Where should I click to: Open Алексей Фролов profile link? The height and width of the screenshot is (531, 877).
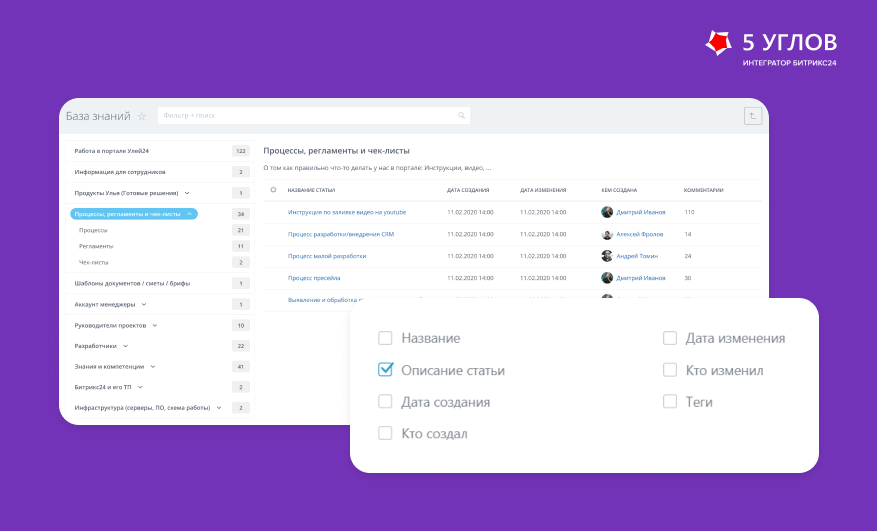click(640, 234)
